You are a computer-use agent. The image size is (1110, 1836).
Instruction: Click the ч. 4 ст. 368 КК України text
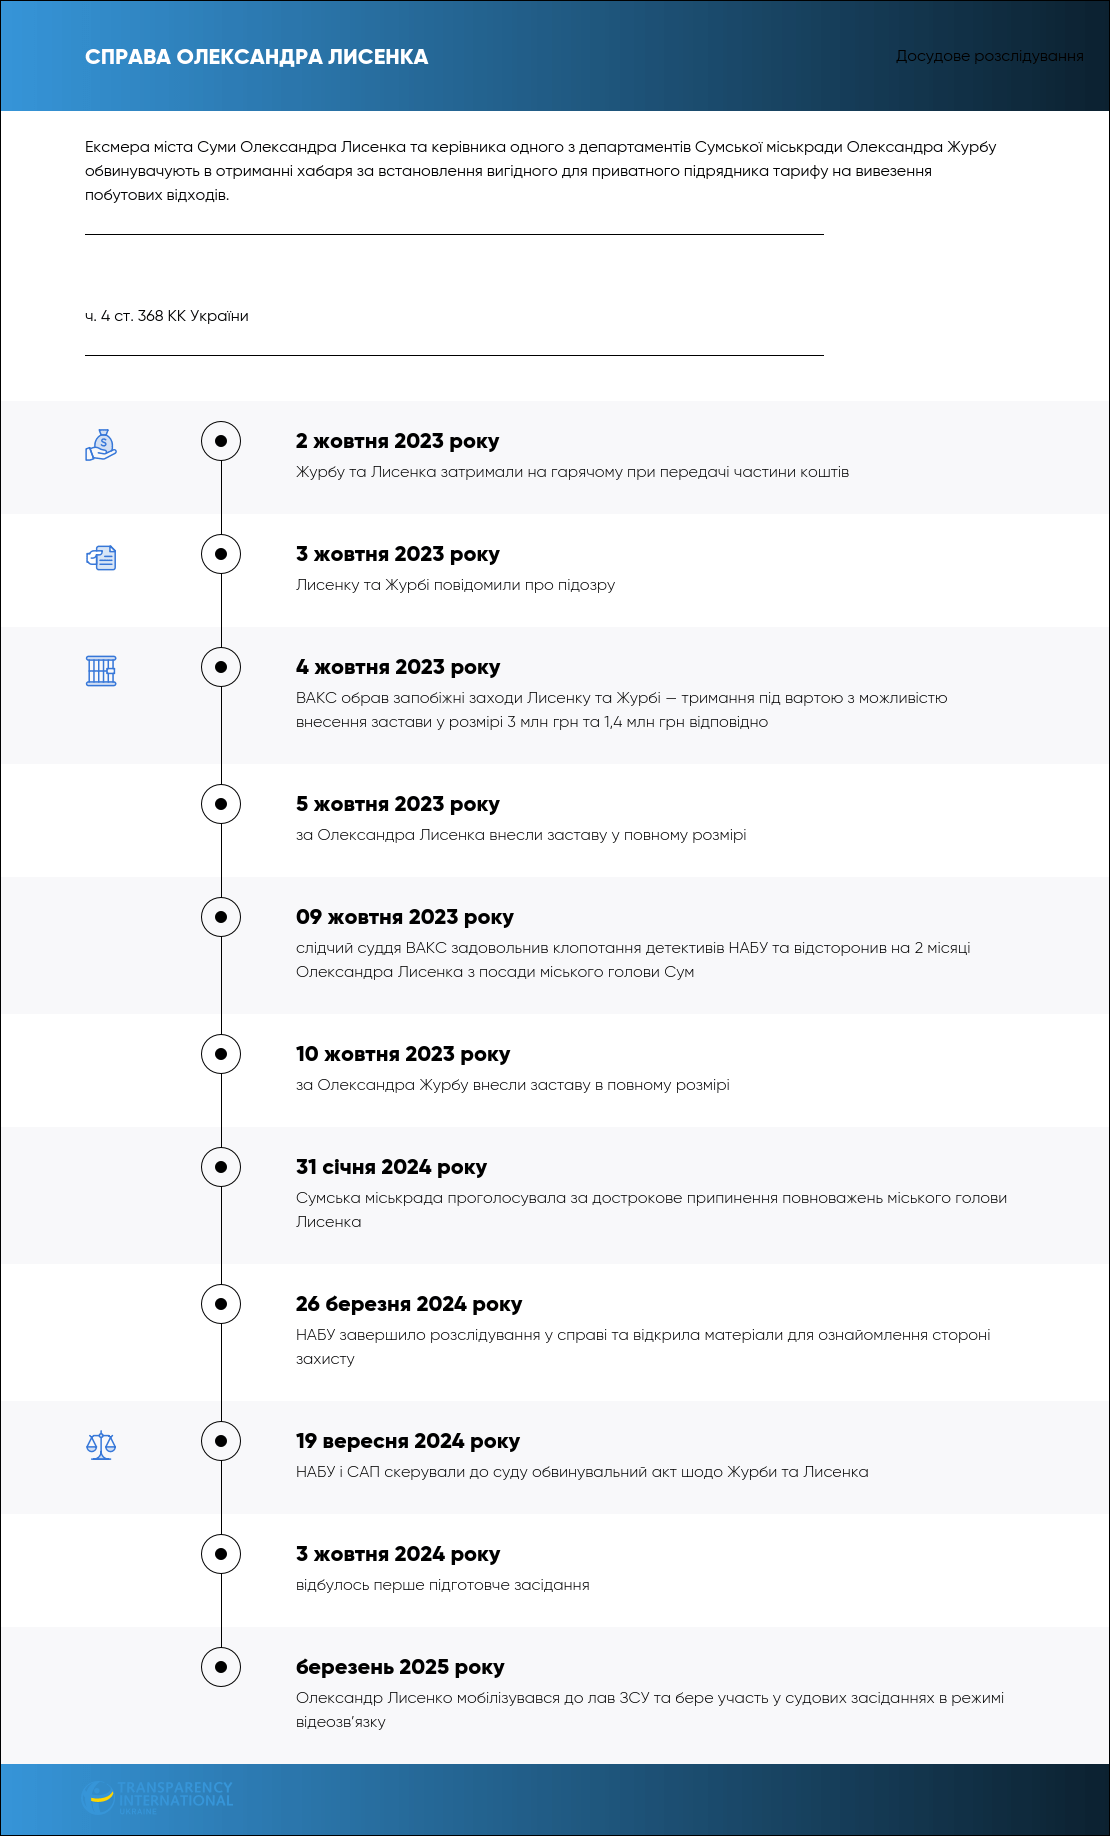(x=167, y=316)
